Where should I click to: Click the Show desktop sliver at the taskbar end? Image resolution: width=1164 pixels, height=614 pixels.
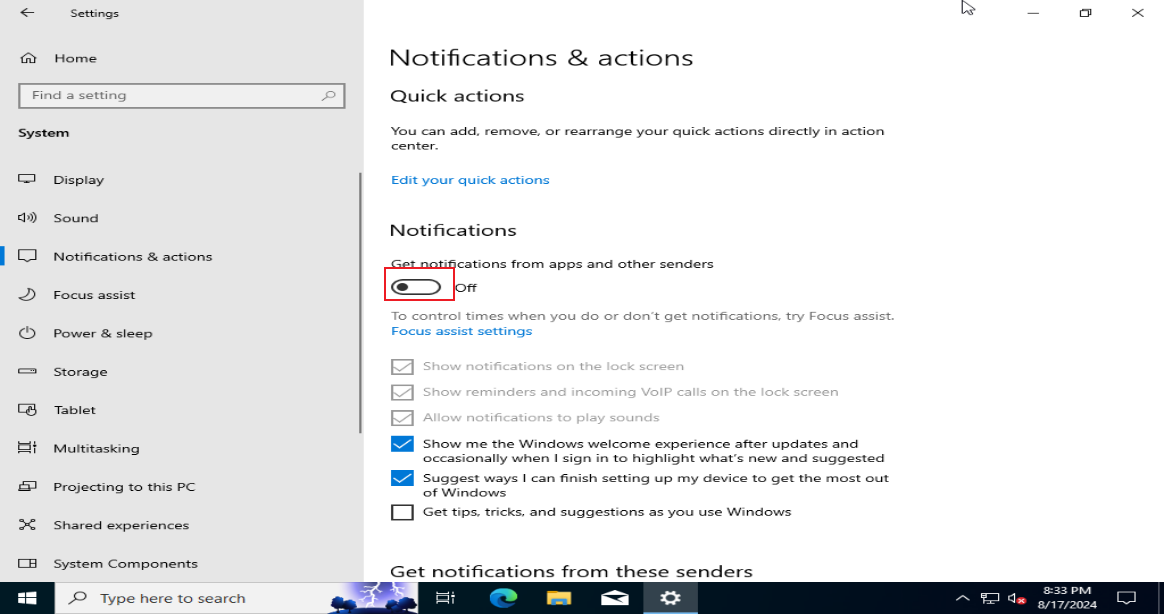pyautogui.click(x=1160, y=598)
